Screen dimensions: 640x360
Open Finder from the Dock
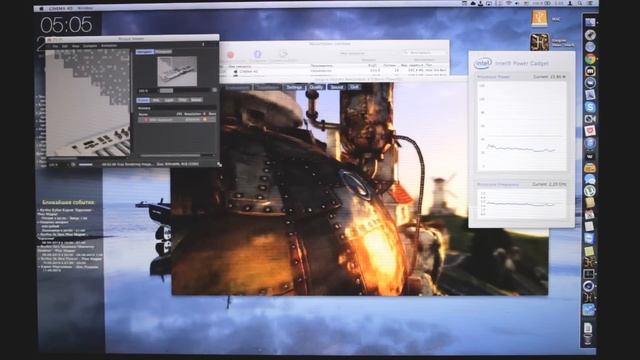pos(590,22)
